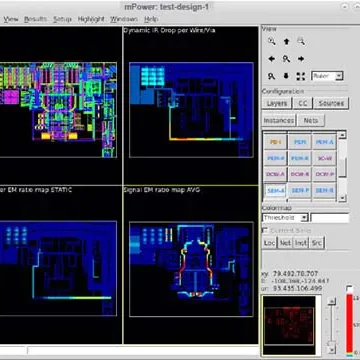Click the vertical zoom slider handle
The image size is (360, 360).
click(331, 343)
